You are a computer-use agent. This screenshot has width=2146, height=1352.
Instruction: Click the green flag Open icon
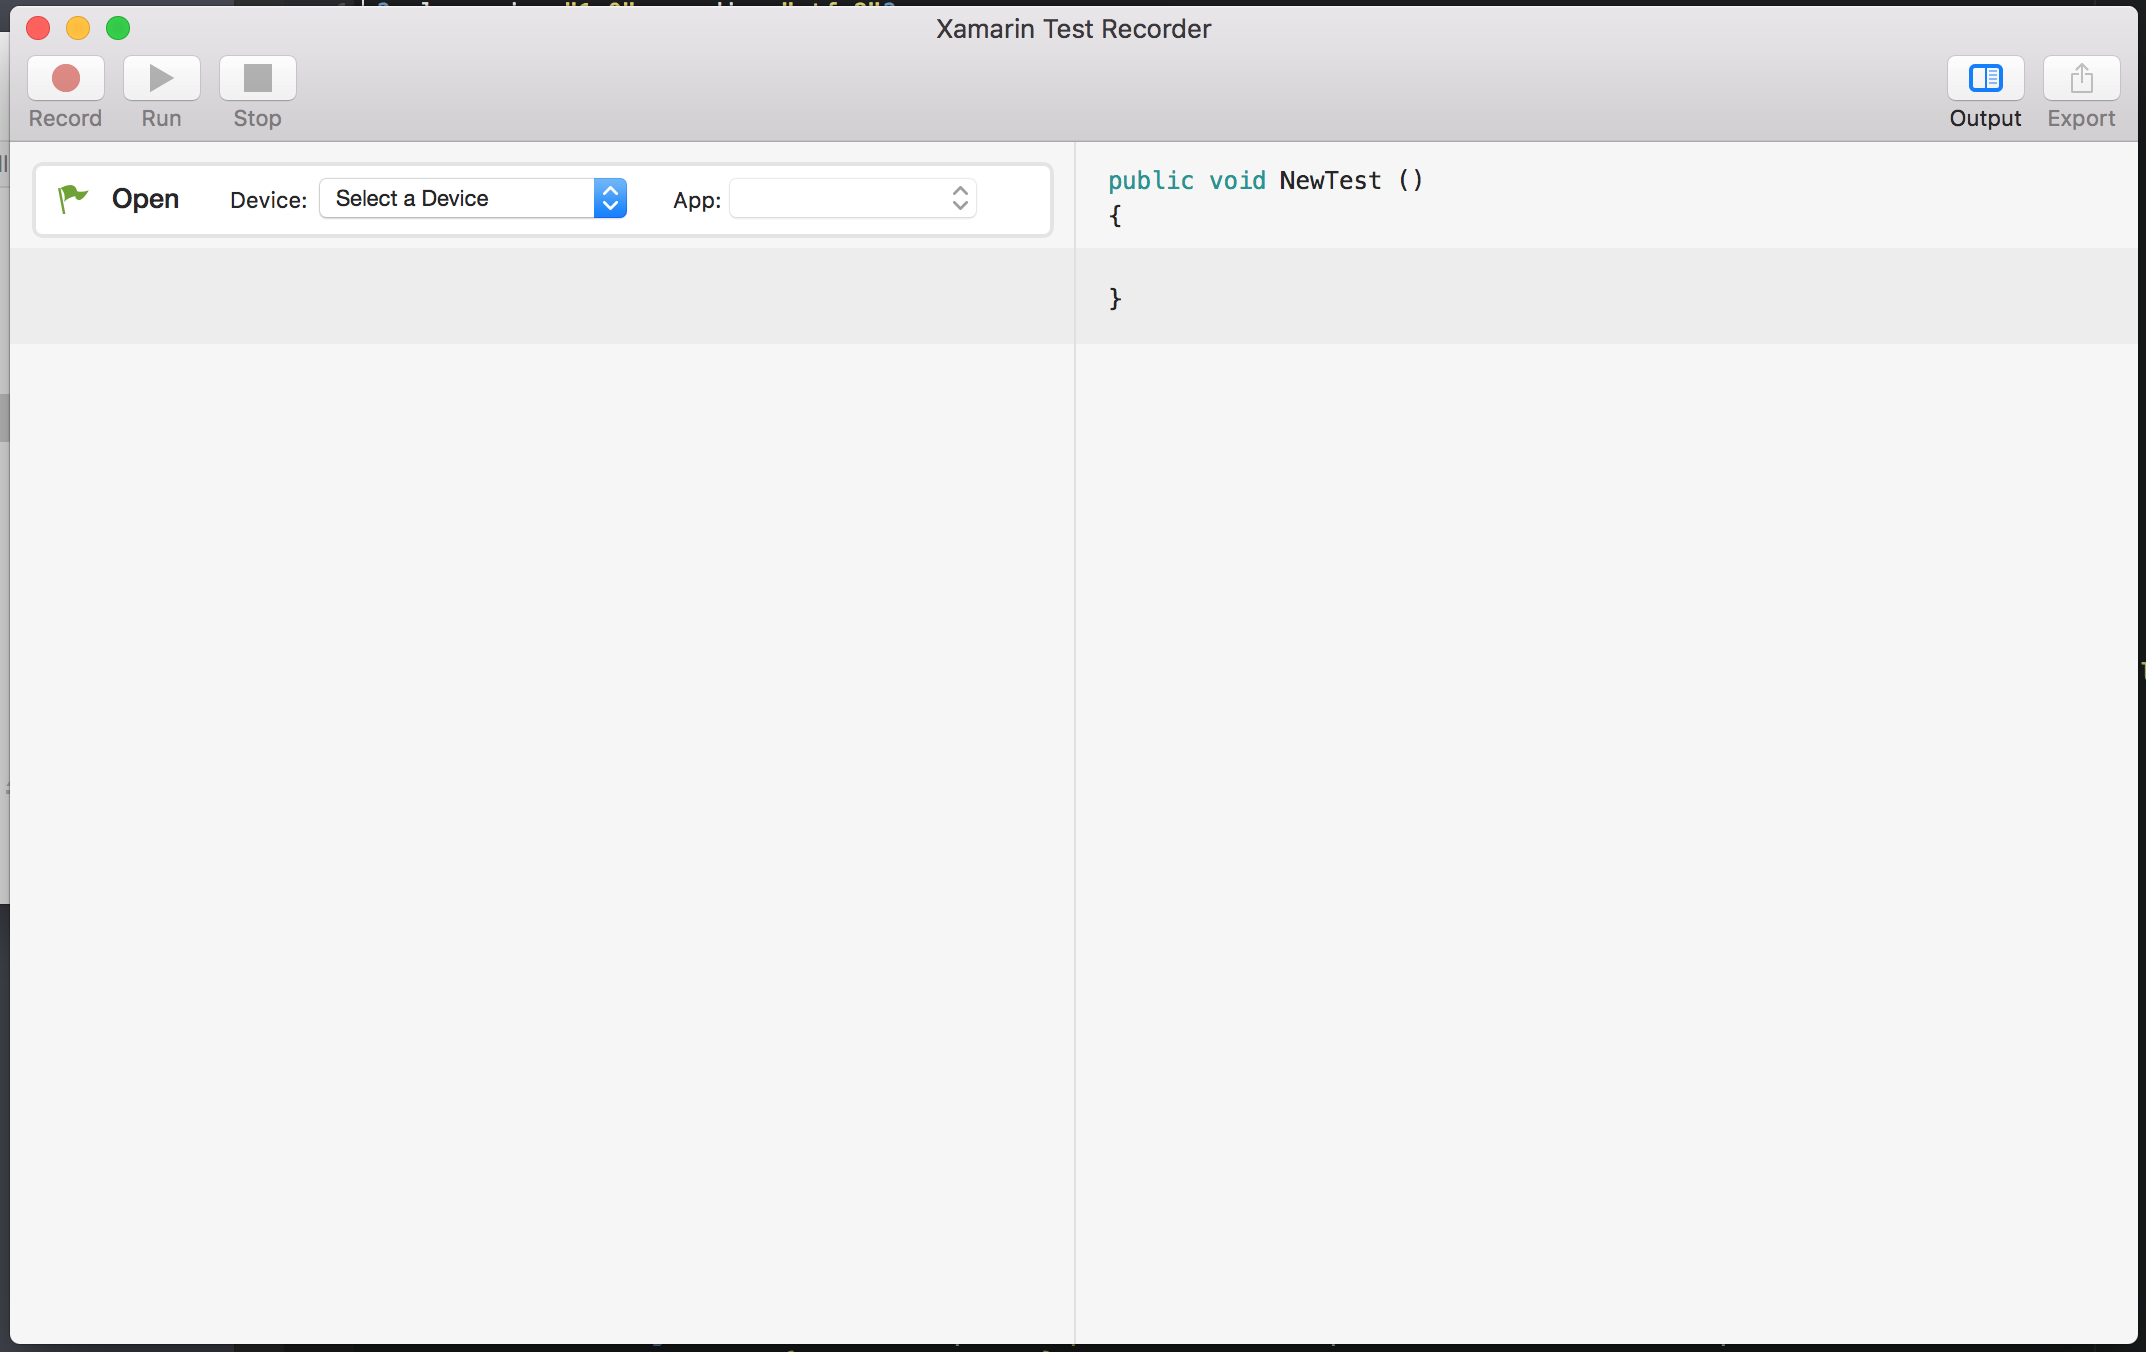click(x=73, y=199)
